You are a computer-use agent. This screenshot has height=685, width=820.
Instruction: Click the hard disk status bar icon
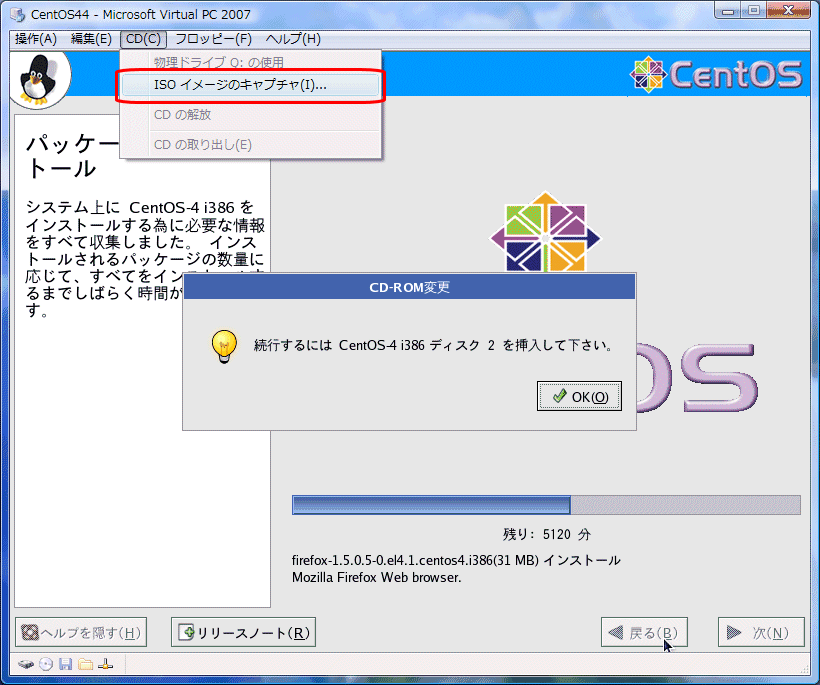(x=26, y=665)
